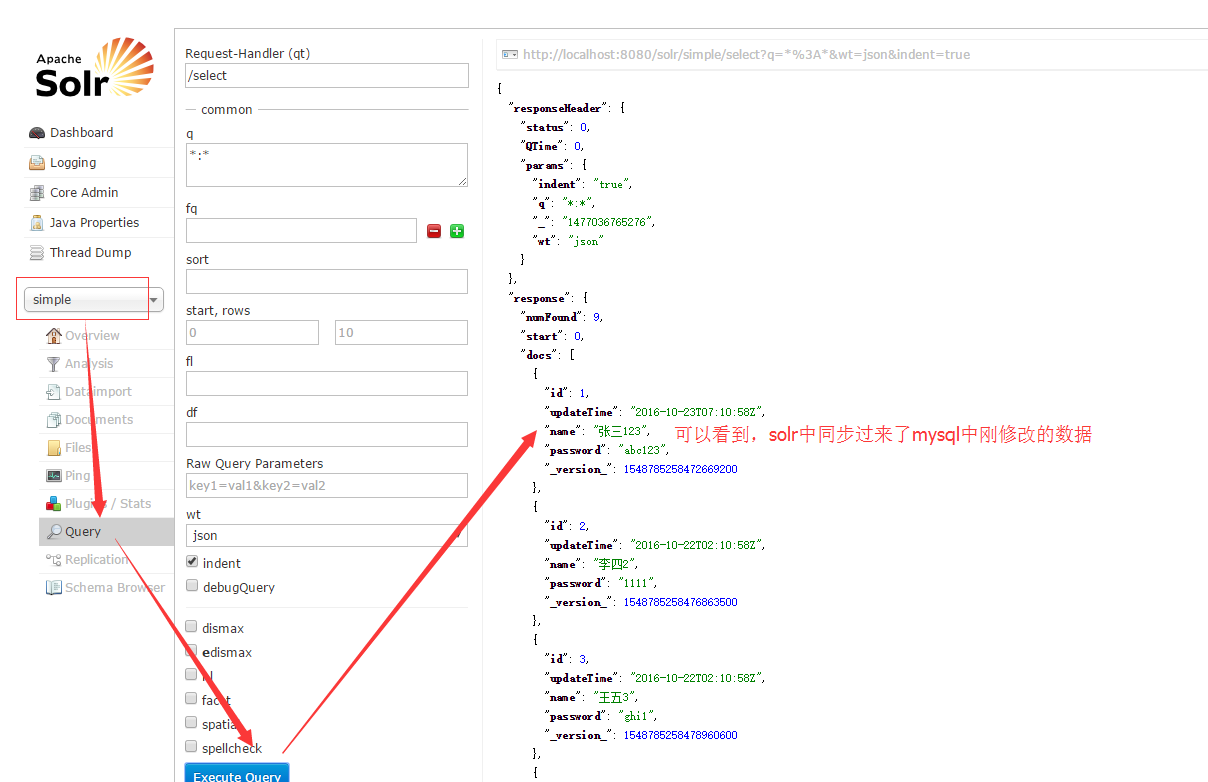Click the URL link icon

(x=509, y=54)
